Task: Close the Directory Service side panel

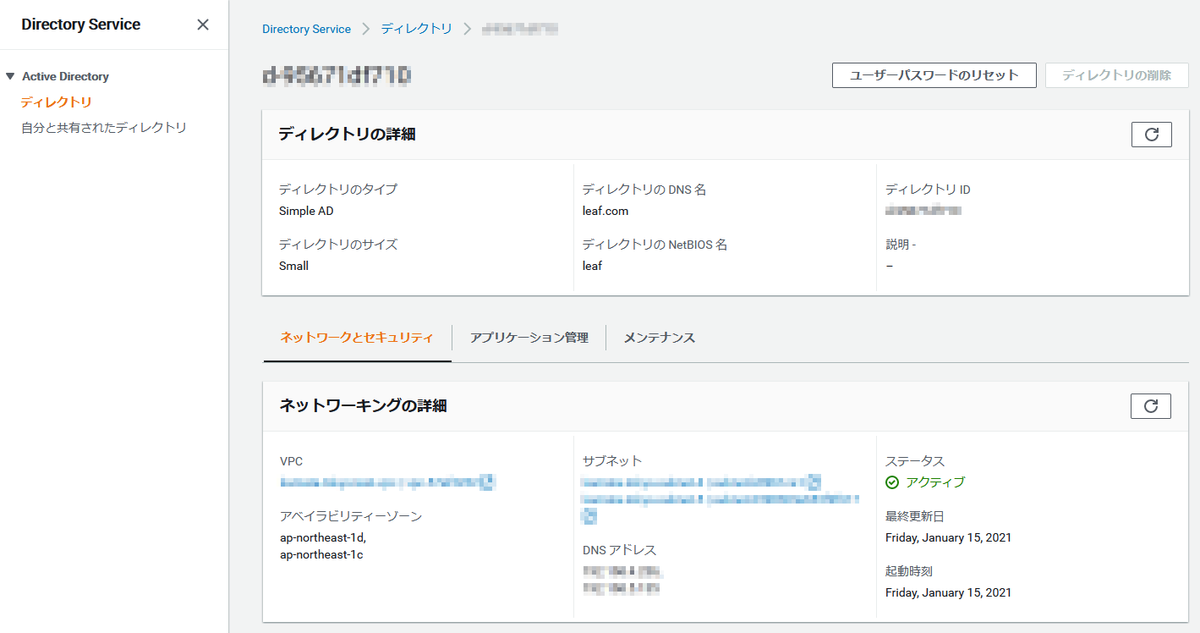Action: tap(203, 25)
